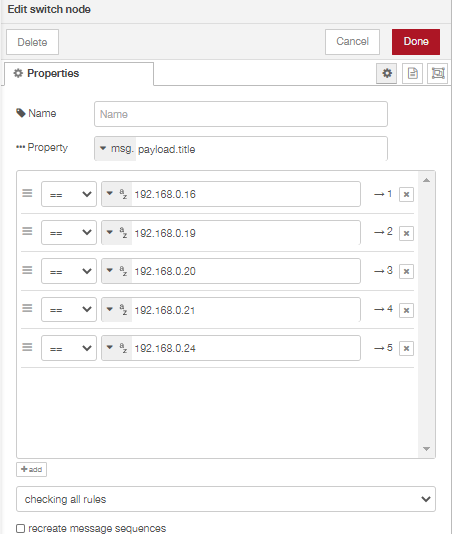
Task: Open value type selector for 192.168.0.19
Action: (116, 233)
